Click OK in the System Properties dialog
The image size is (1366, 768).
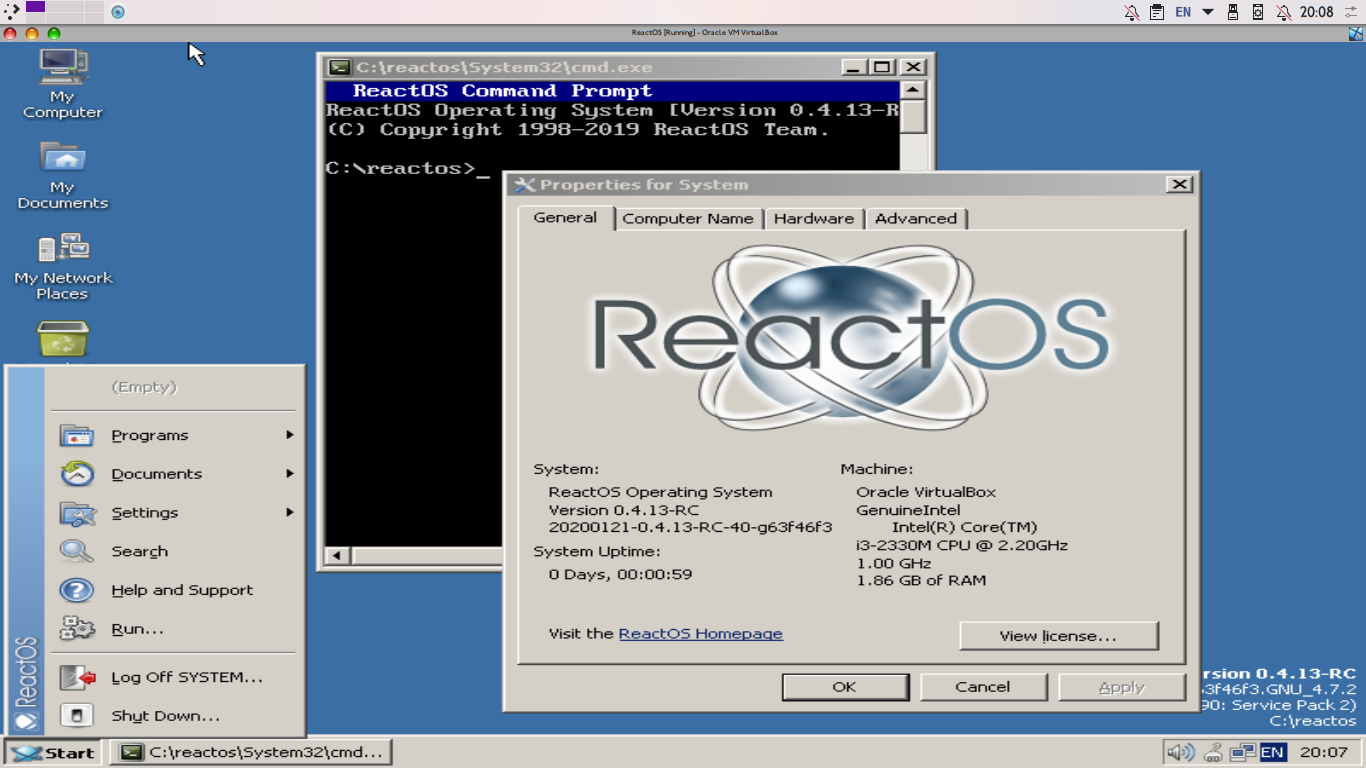pos(845,687)
